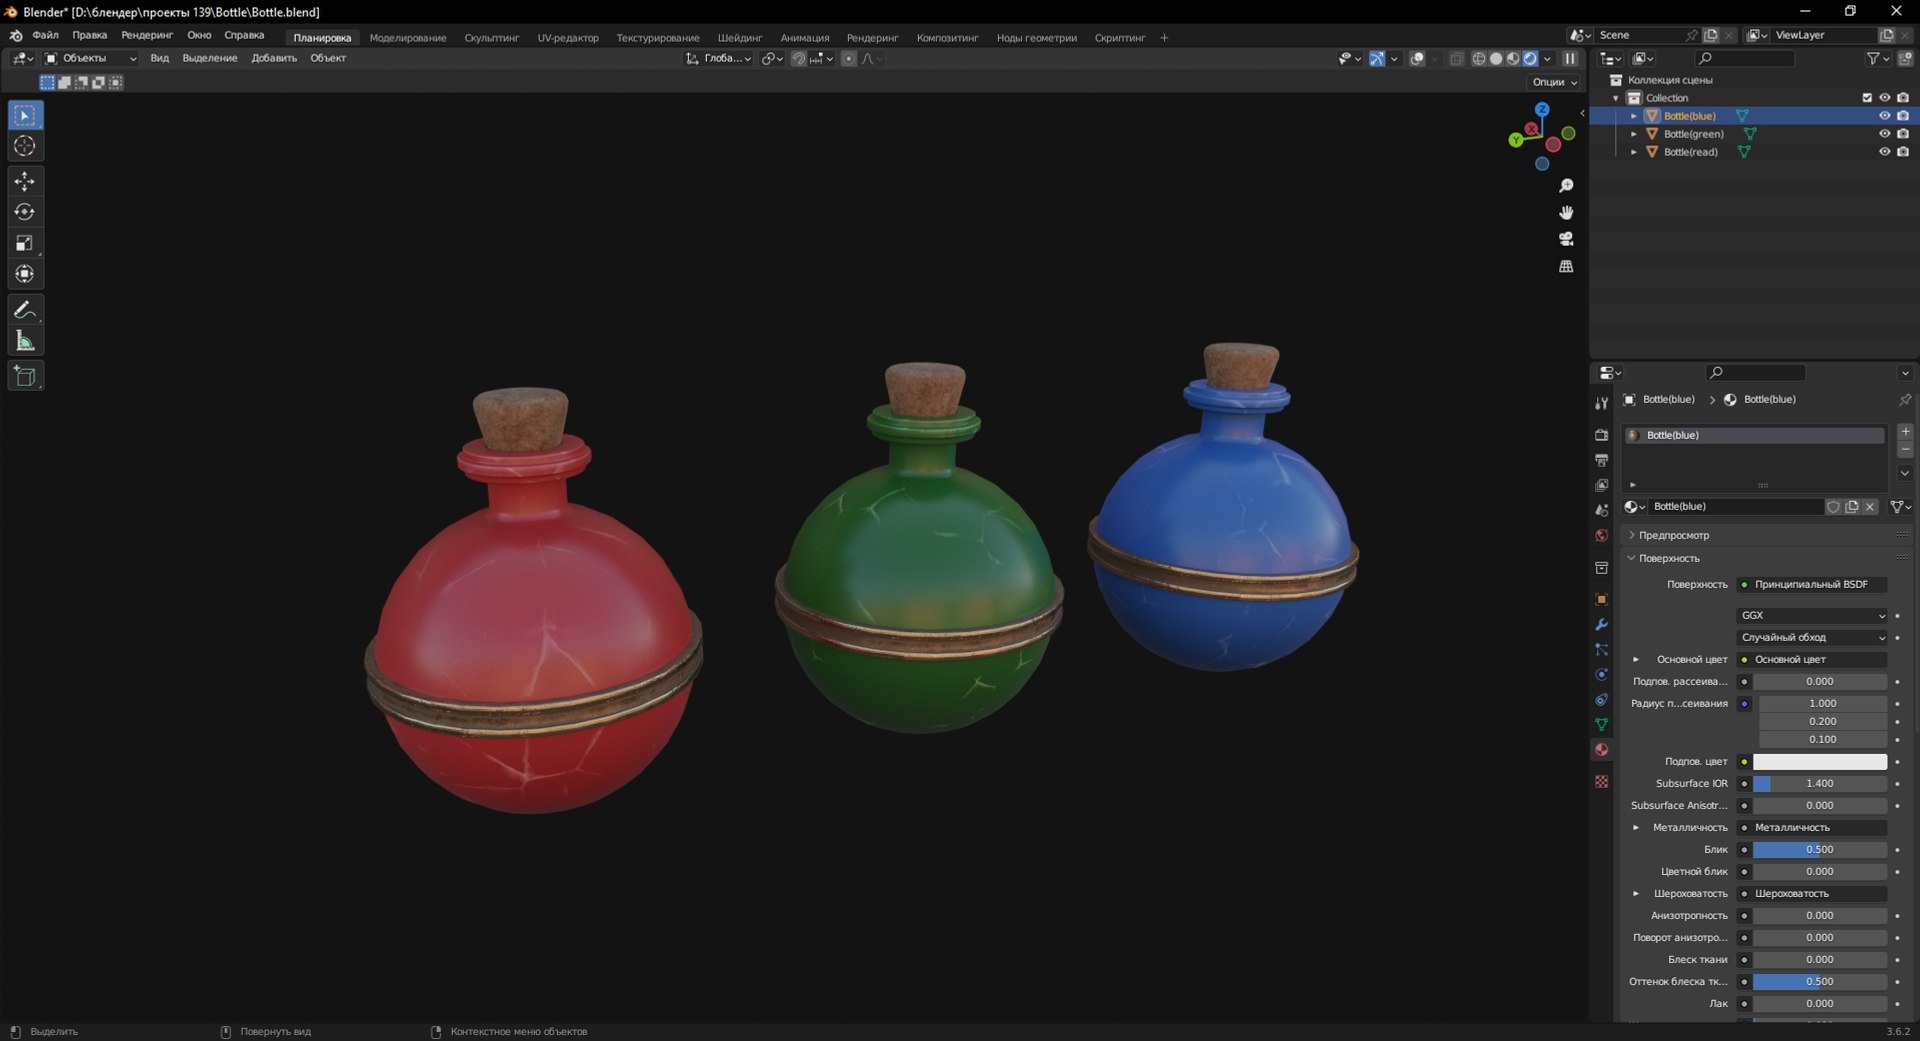This screenshot has height=1041, width=1920.
Task: Expand the Предпросмотр panel
Action: coord(1672,535)
